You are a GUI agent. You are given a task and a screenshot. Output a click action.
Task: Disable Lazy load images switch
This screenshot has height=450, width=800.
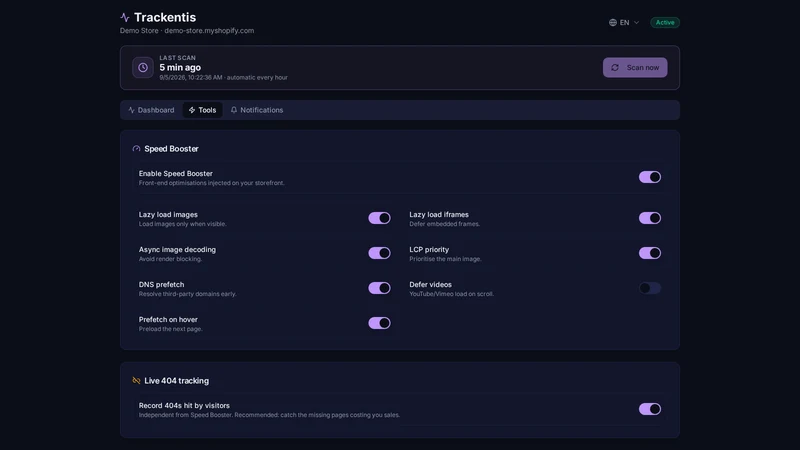(379, 218)
